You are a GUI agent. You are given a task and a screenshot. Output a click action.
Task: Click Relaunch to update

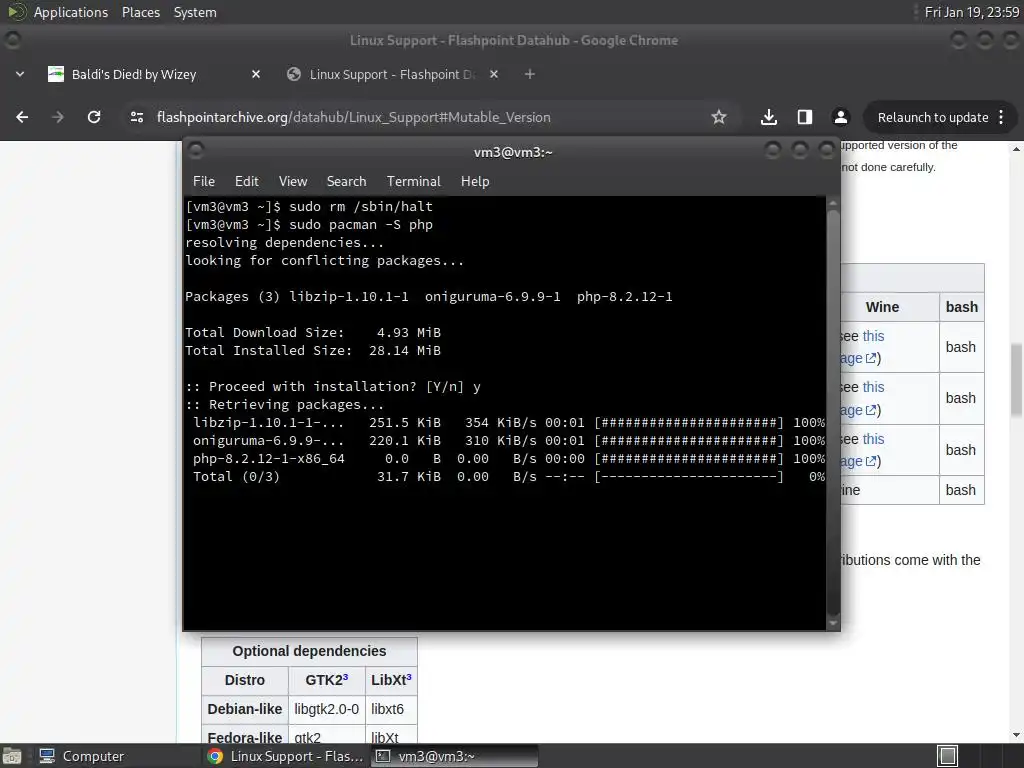tap(933, 118)
